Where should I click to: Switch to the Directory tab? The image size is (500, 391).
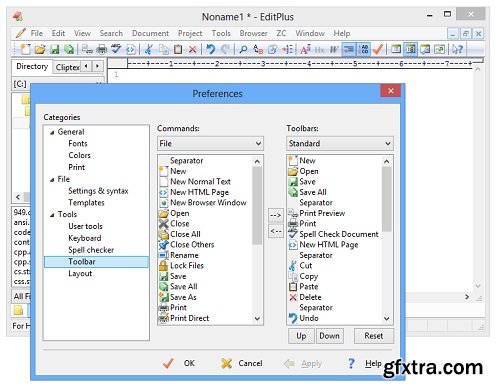32,66
